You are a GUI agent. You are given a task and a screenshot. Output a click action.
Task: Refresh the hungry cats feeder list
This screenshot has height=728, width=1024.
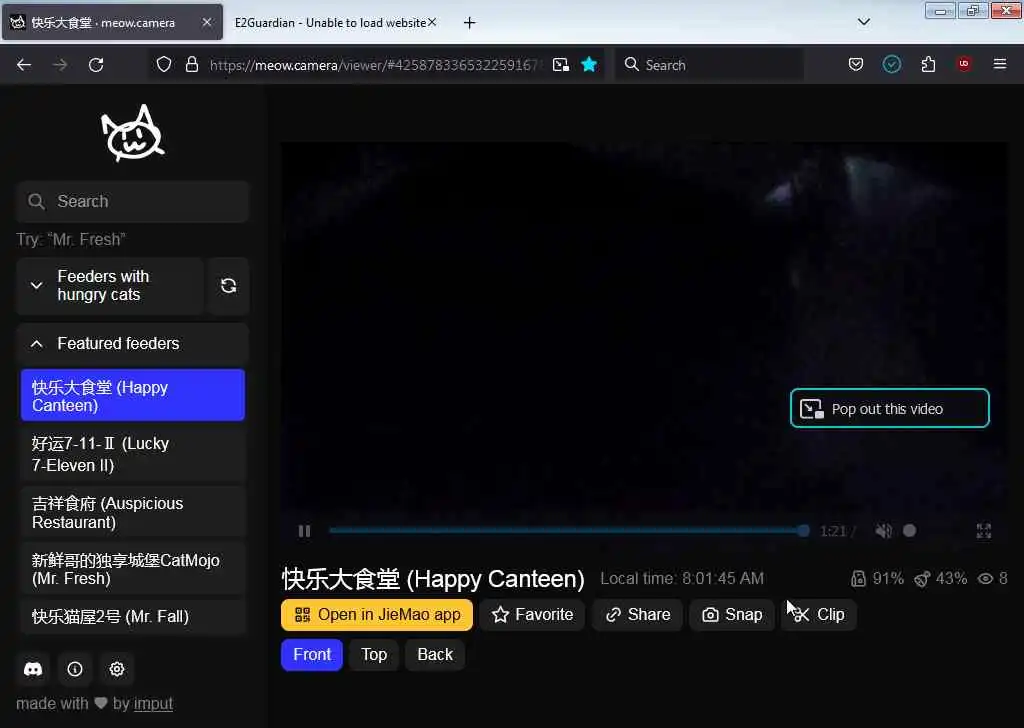tap(228, 286)
